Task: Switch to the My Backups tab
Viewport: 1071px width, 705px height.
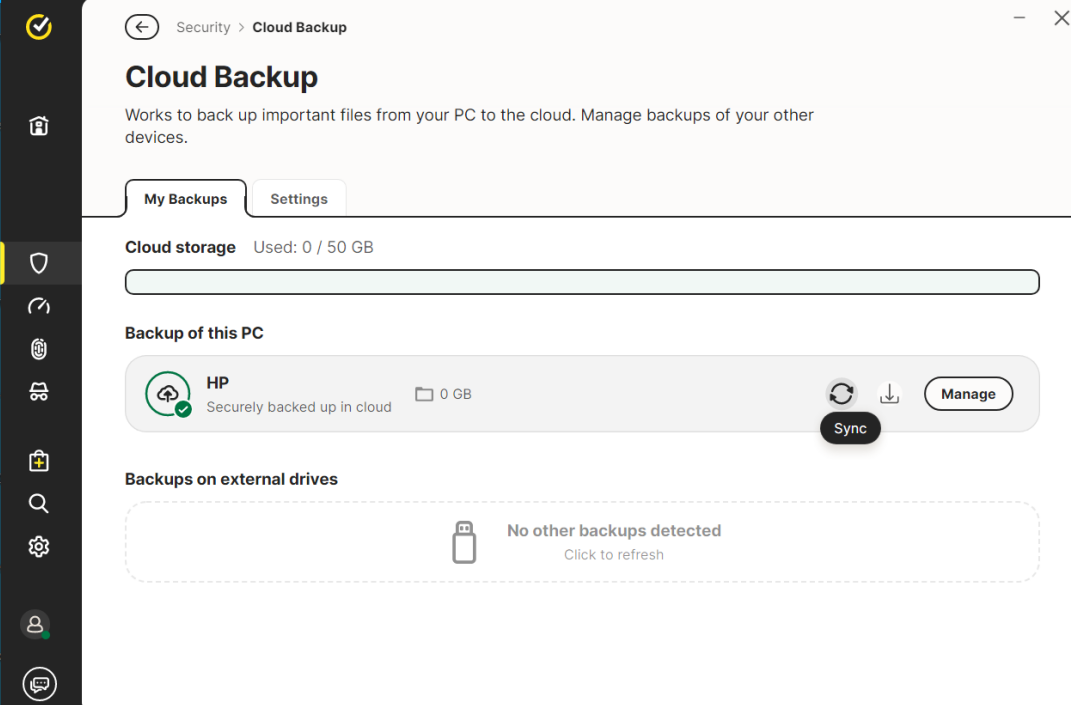Action: [185, 199]
